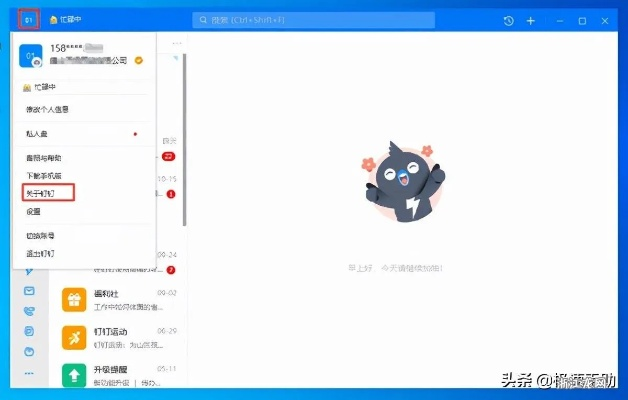Click the 10-15 dated conversation's red badge

coord(171,194)
